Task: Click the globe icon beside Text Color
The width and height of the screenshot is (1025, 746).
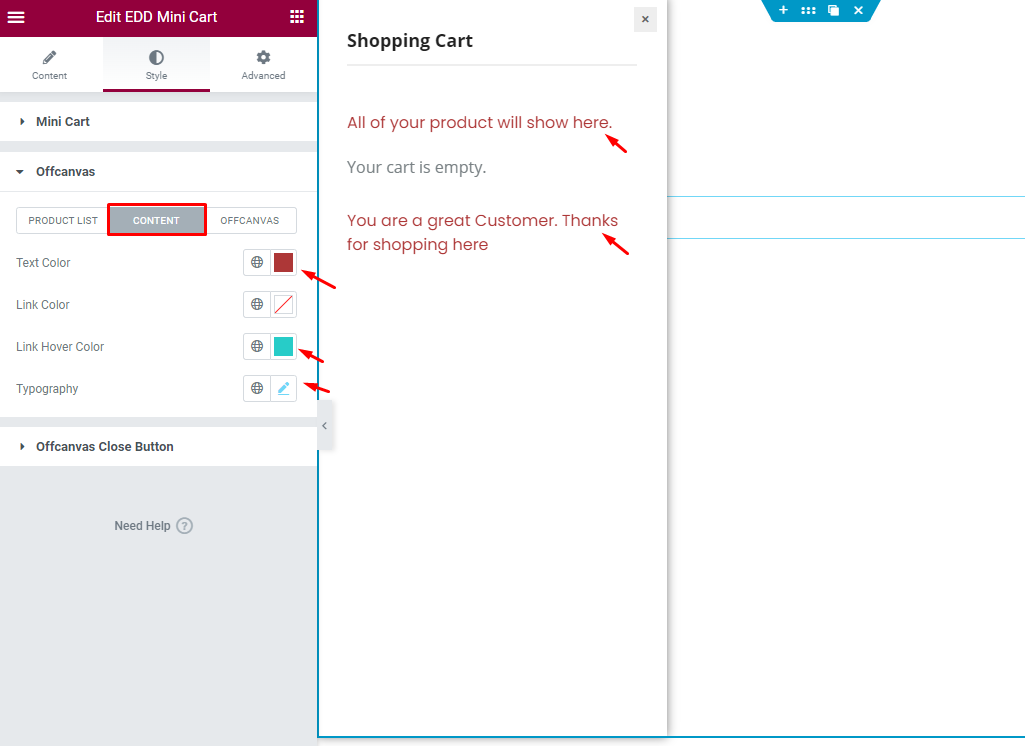Action: [257, 262]
